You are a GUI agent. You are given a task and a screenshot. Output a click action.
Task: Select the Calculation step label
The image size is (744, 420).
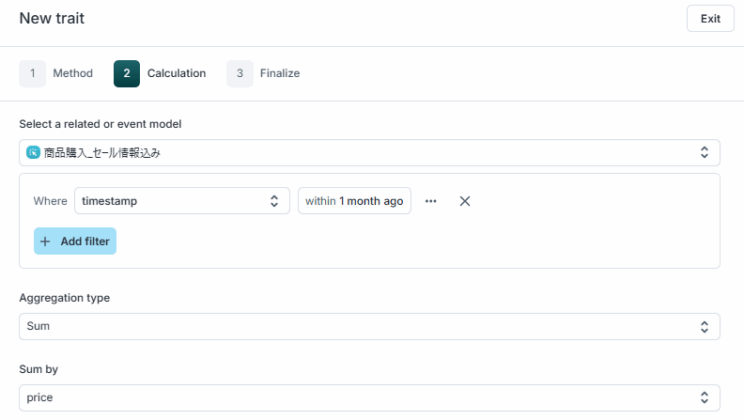point(177,74)
